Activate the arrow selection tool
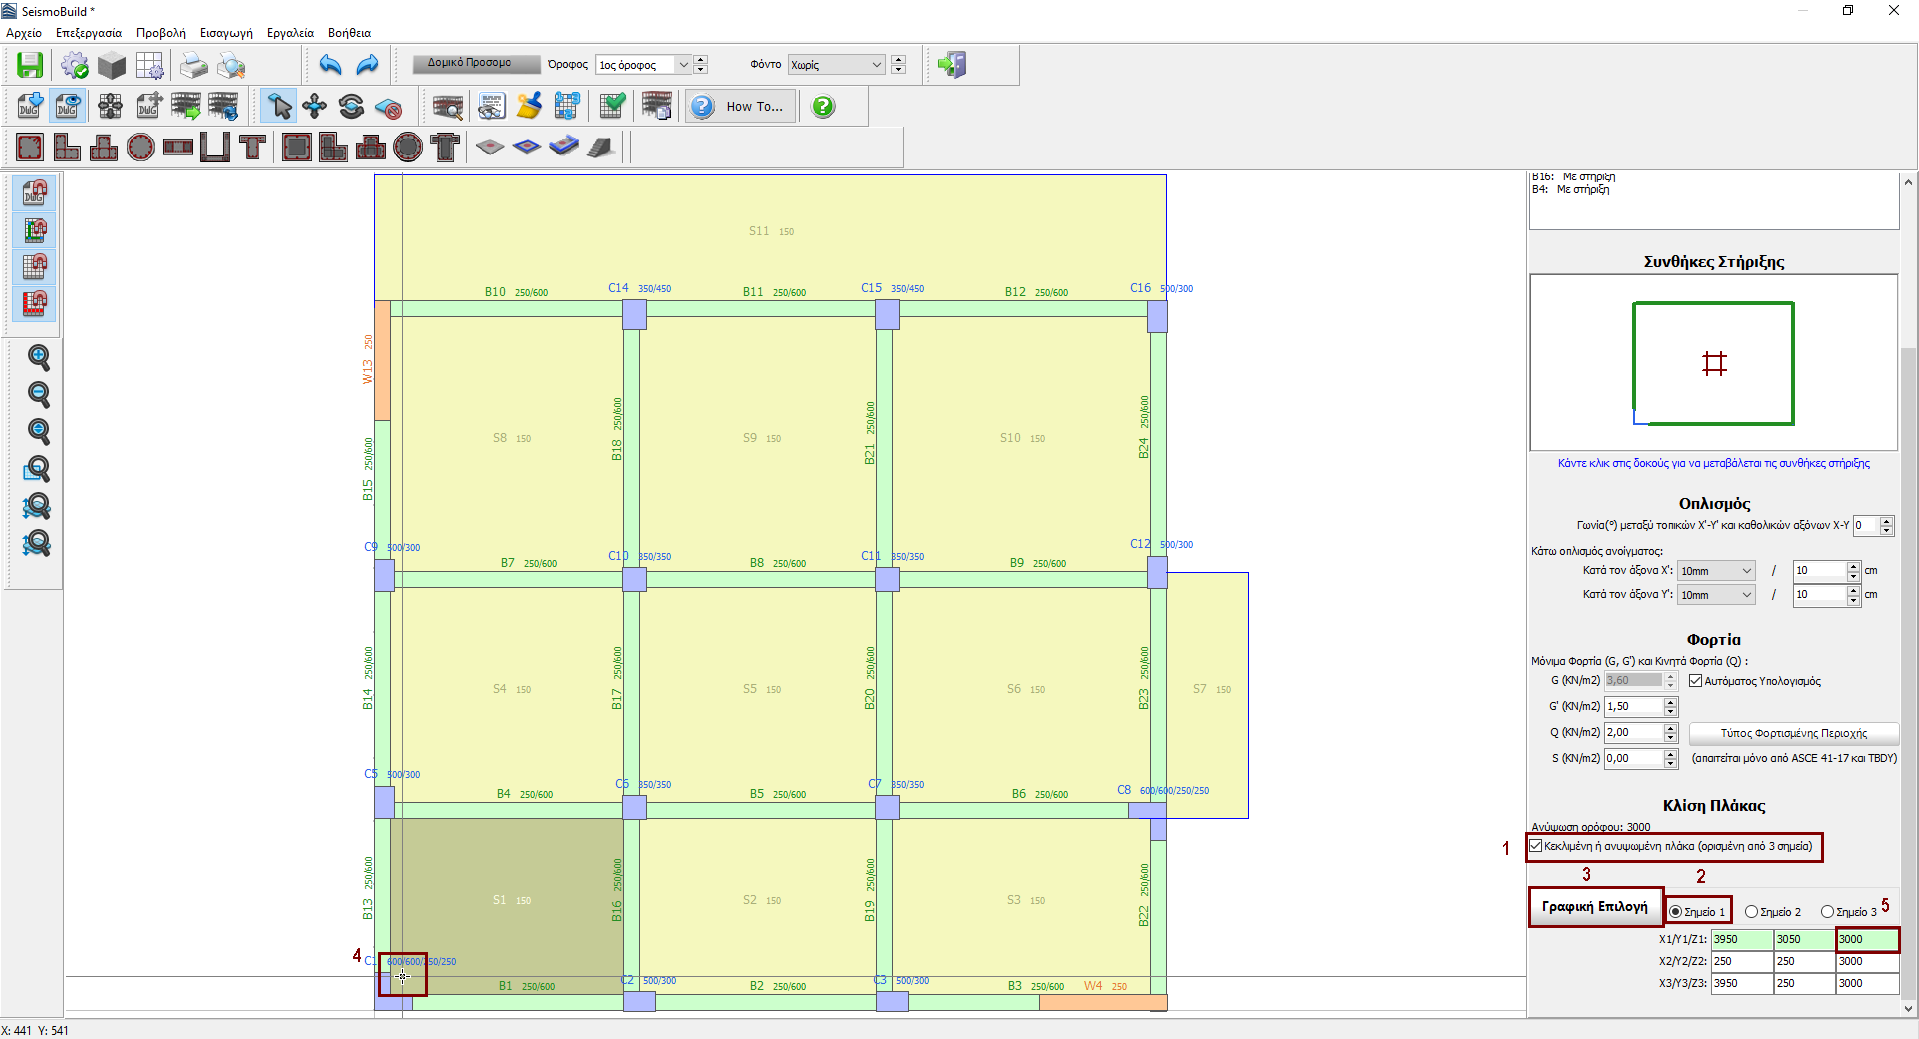1919x1039 pixels. pos(279,106)
